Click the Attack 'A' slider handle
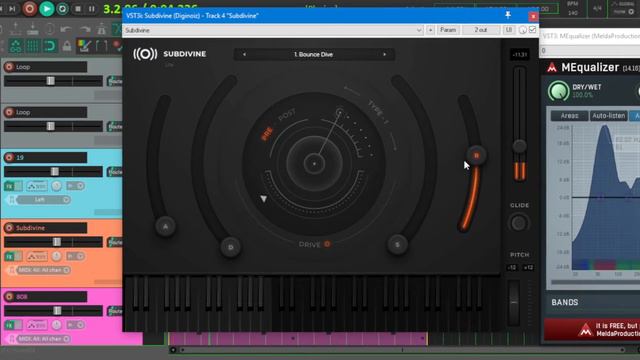The image size is (640, 360). [165, 227]
